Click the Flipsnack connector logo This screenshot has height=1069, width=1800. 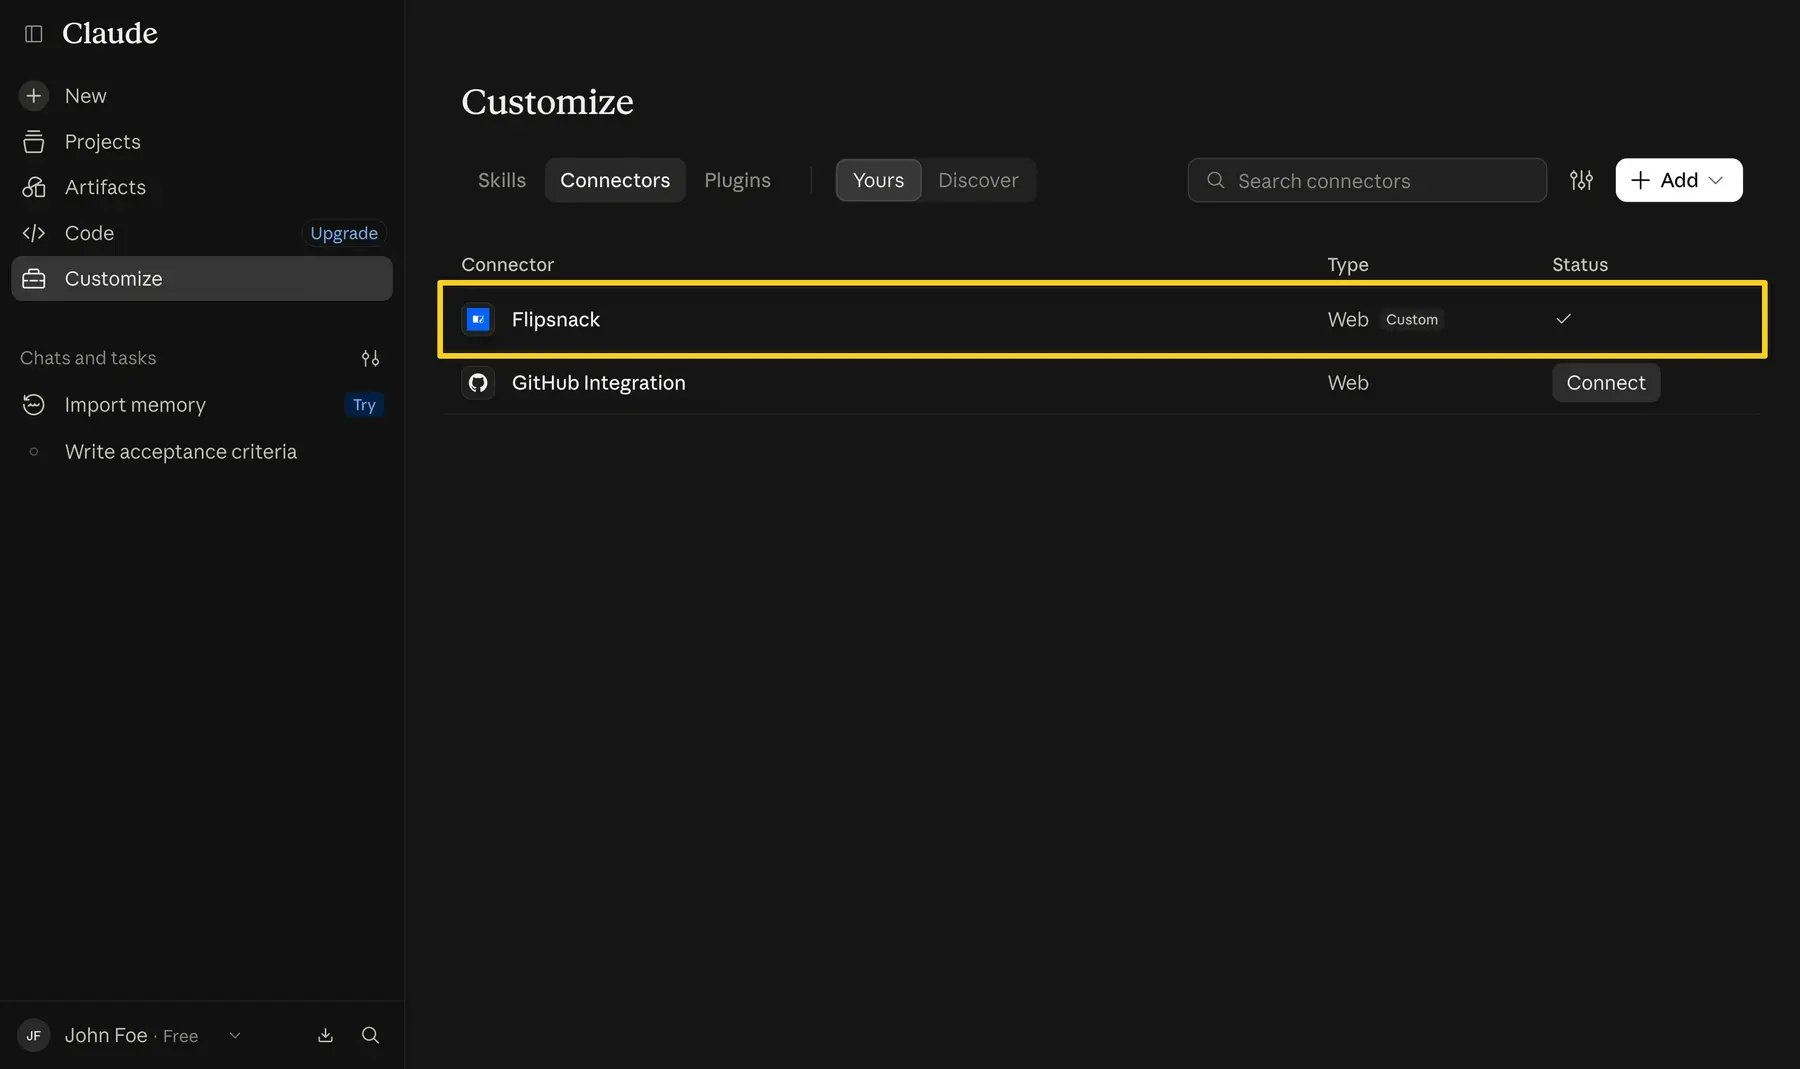[478, 319]
